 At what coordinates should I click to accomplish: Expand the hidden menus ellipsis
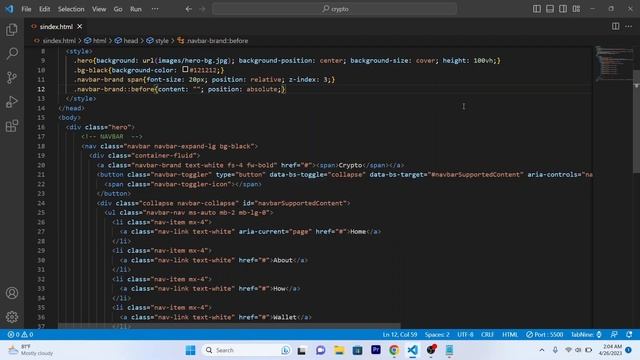click(x=155, y=9)
